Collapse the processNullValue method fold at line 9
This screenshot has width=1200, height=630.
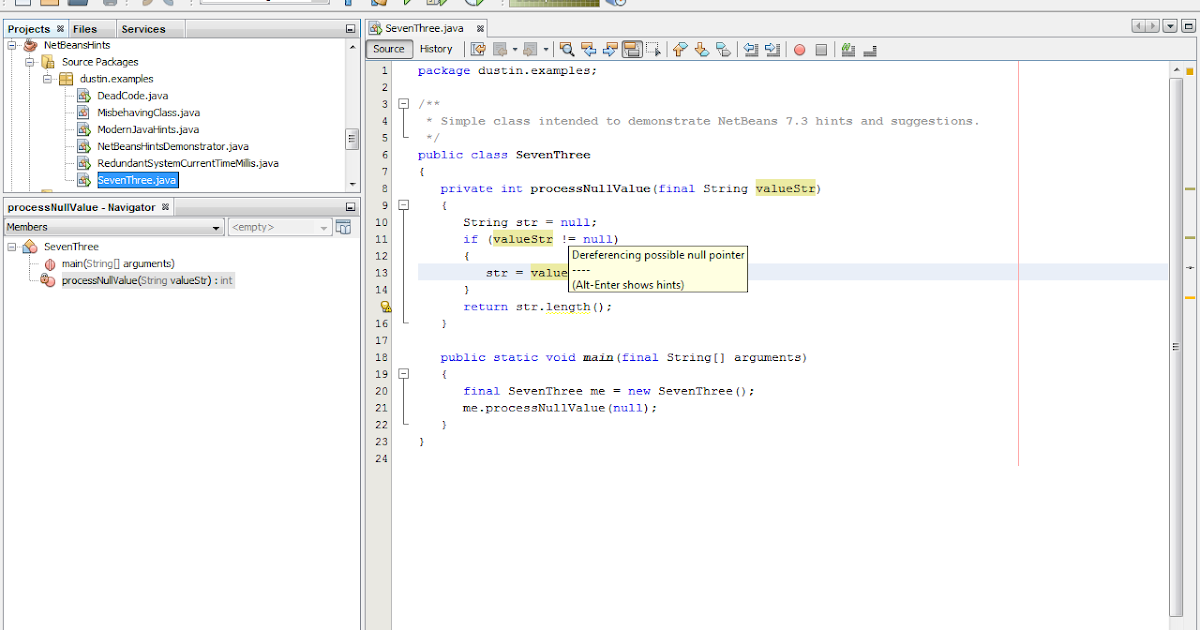404,205
